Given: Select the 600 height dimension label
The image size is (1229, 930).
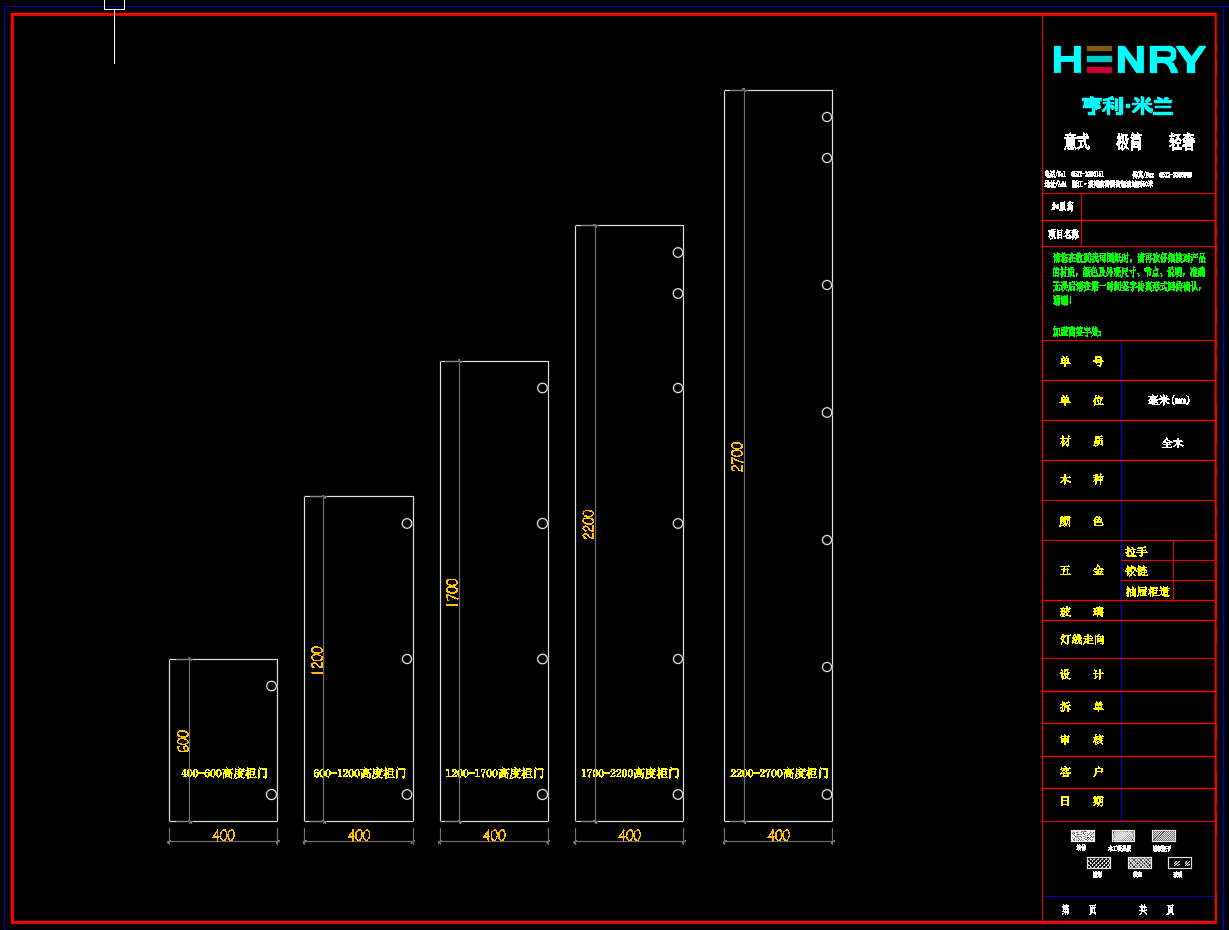Looking at the screenshot, I should 183,741.
